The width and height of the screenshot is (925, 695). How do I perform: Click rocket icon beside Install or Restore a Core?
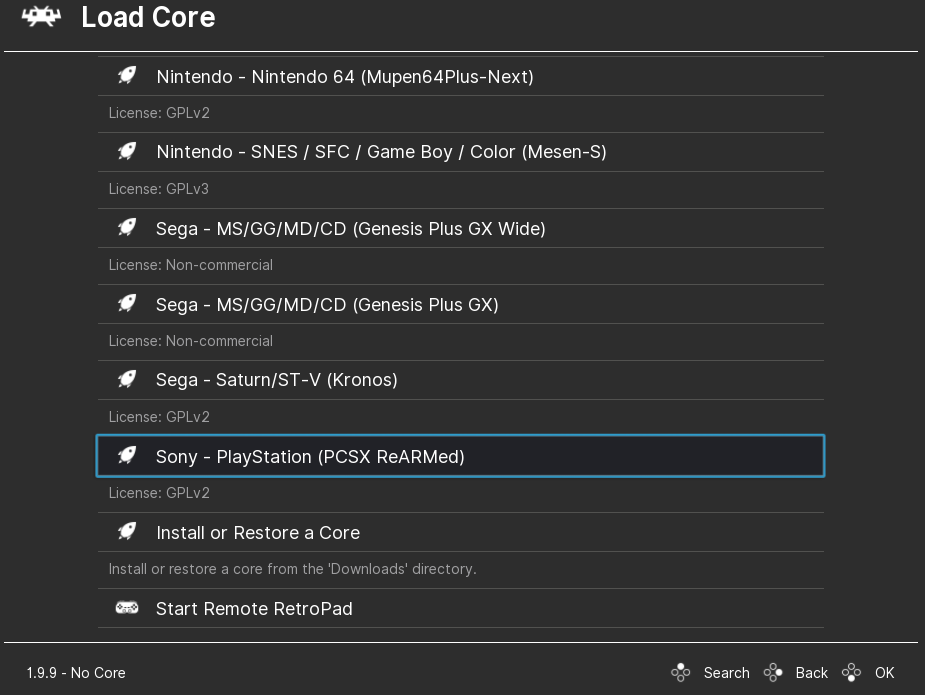(127, 532)
